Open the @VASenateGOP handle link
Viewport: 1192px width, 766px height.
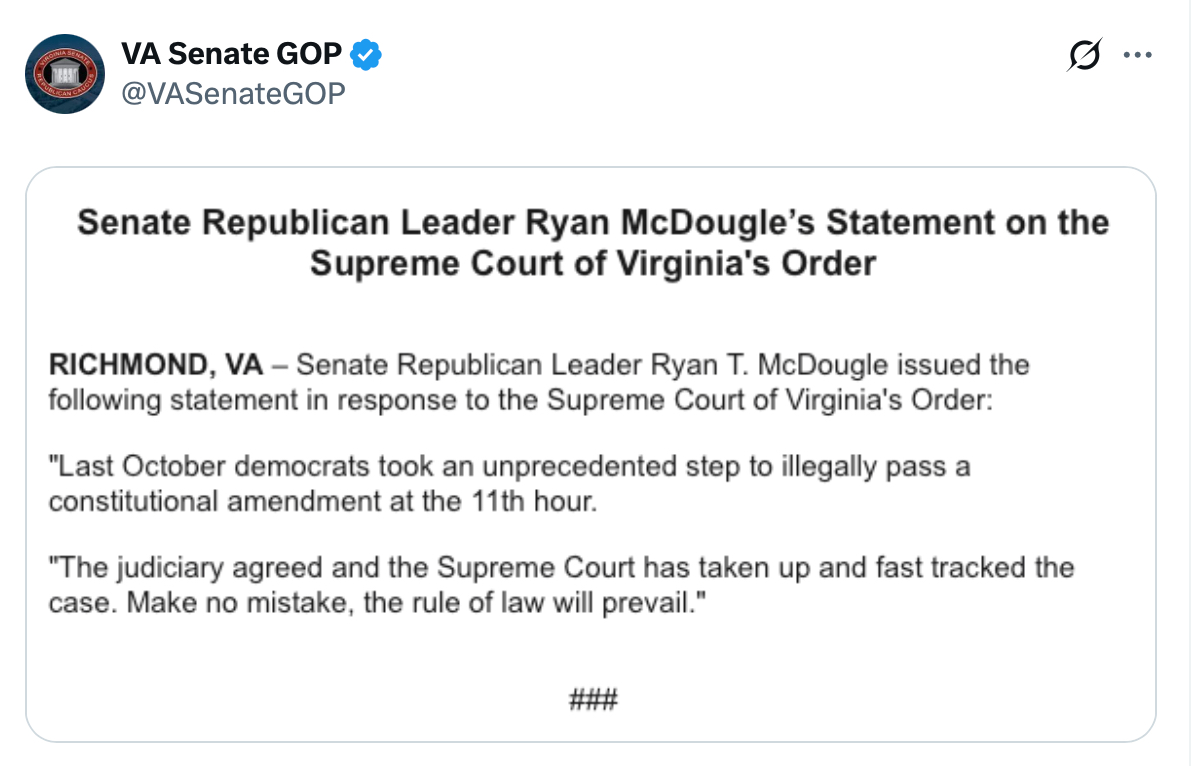point(232,93)
